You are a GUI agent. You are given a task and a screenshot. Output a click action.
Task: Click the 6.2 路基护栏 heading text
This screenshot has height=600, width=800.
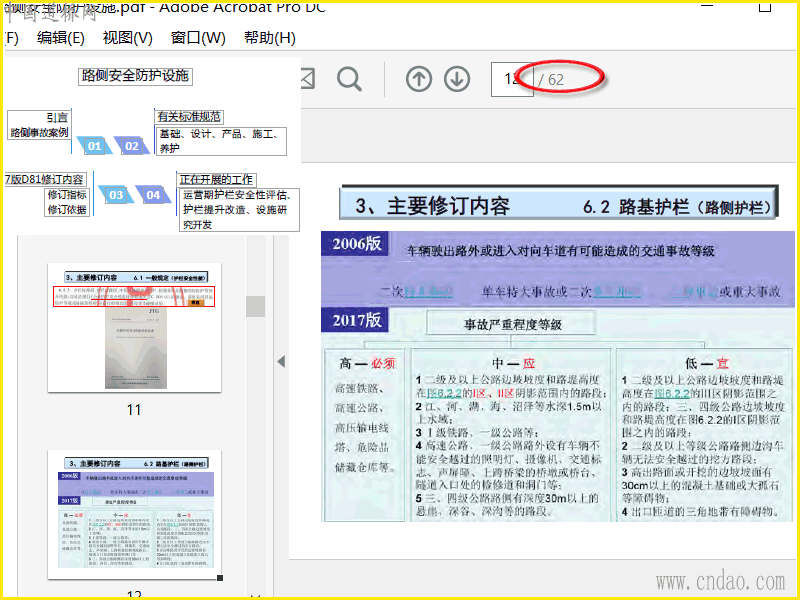677,207
